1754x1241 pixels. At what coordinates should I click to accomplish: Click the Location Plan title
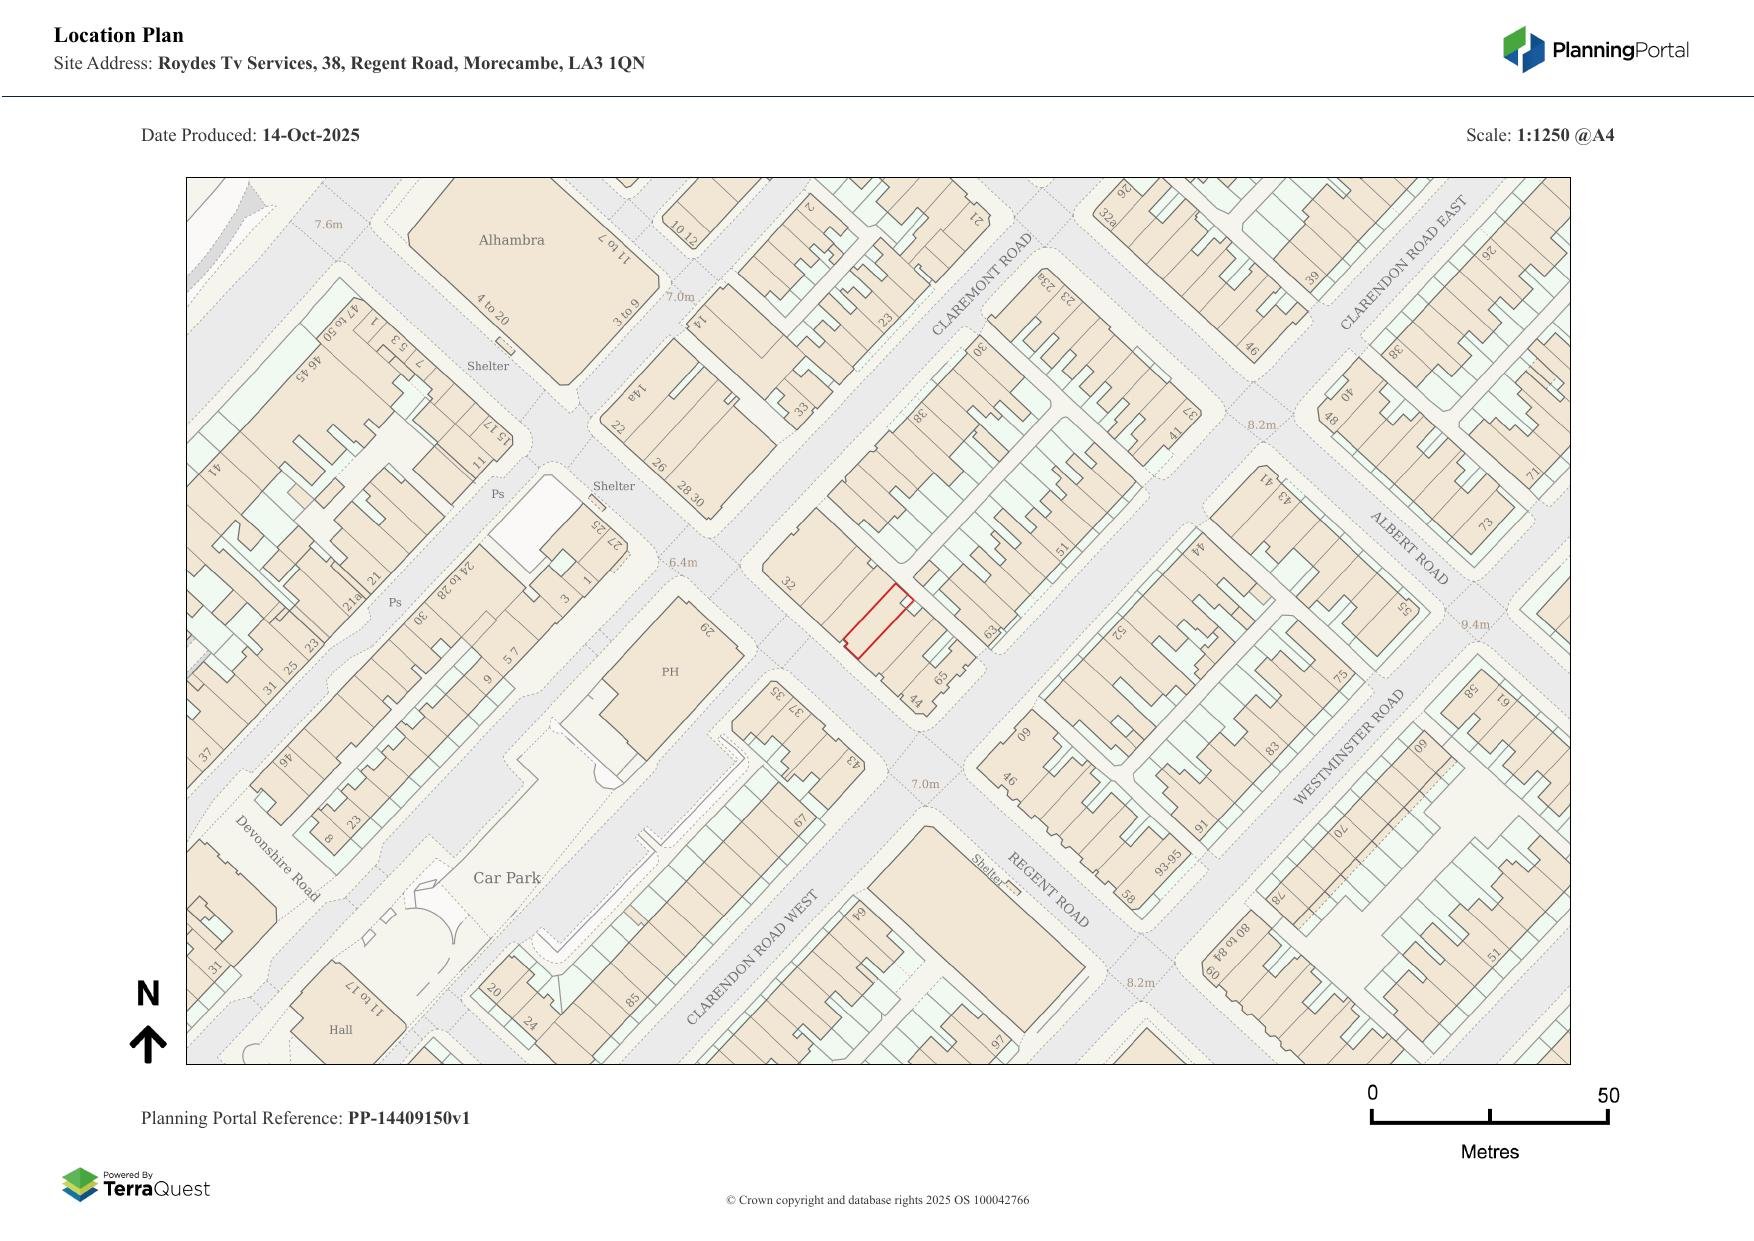[x=119, y=35]
